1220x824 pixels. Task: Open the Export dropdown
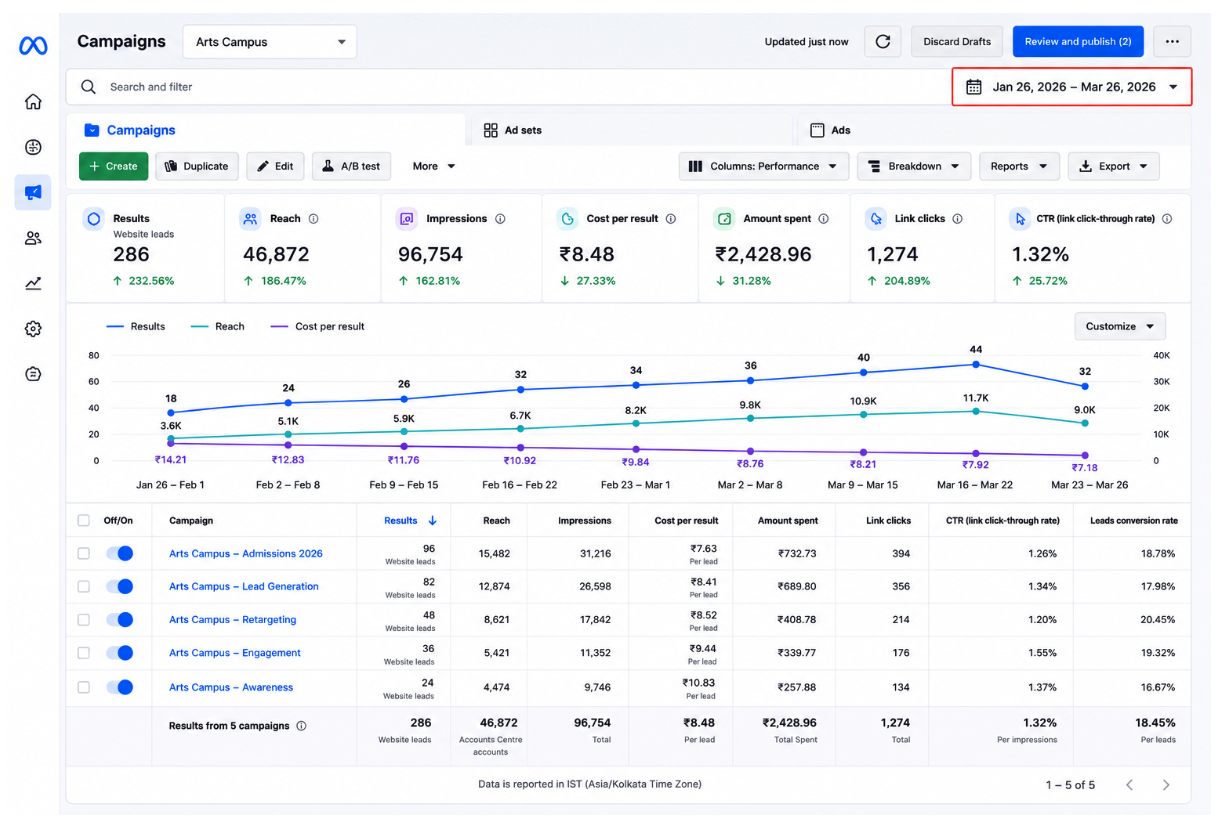click(1114, 166)
